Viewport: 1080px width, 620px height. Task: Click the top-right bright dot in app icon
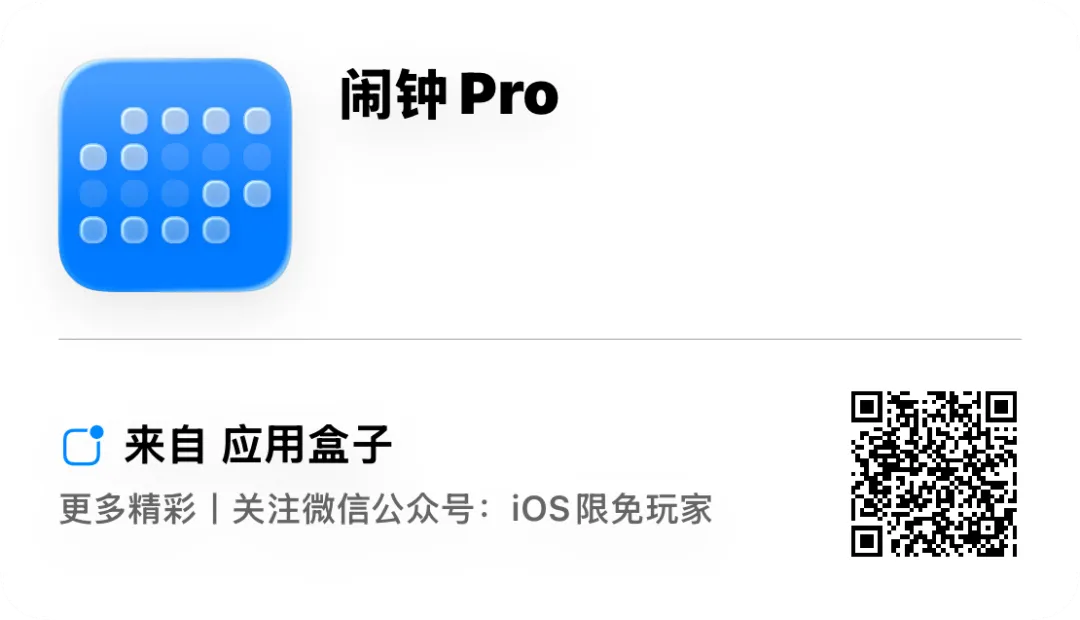[257, 121]
